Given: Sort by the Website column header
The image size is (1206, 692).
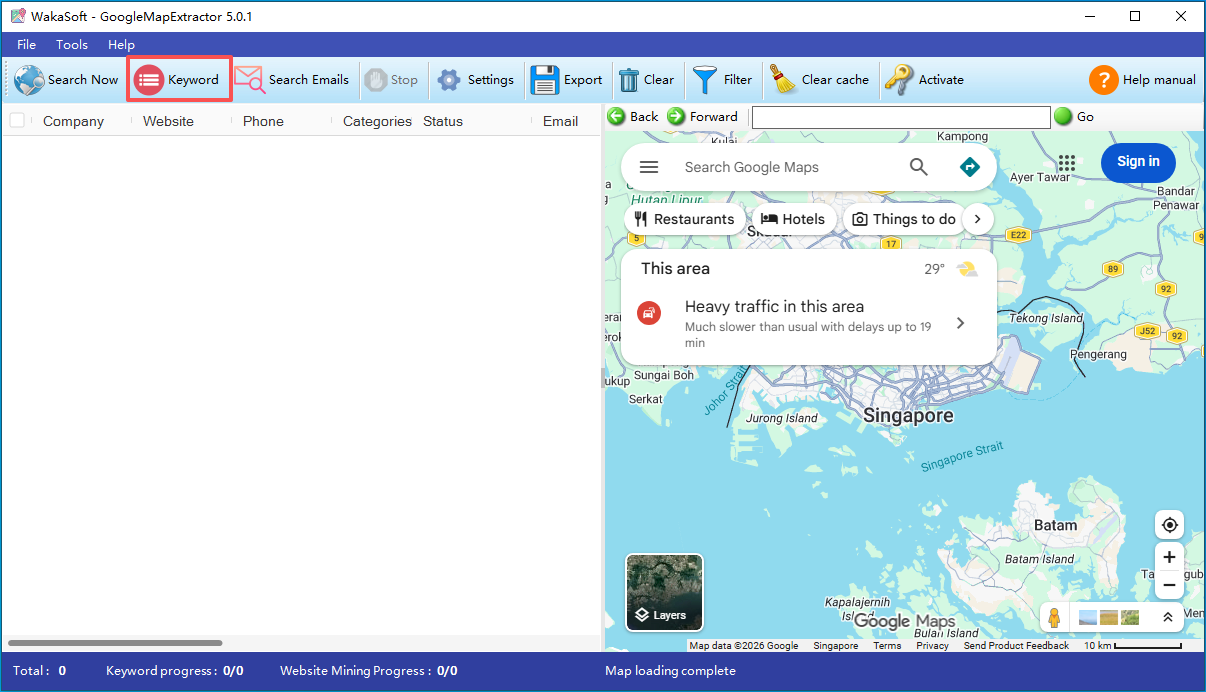Looking at the screenshot, I should (x=168, y=121).
